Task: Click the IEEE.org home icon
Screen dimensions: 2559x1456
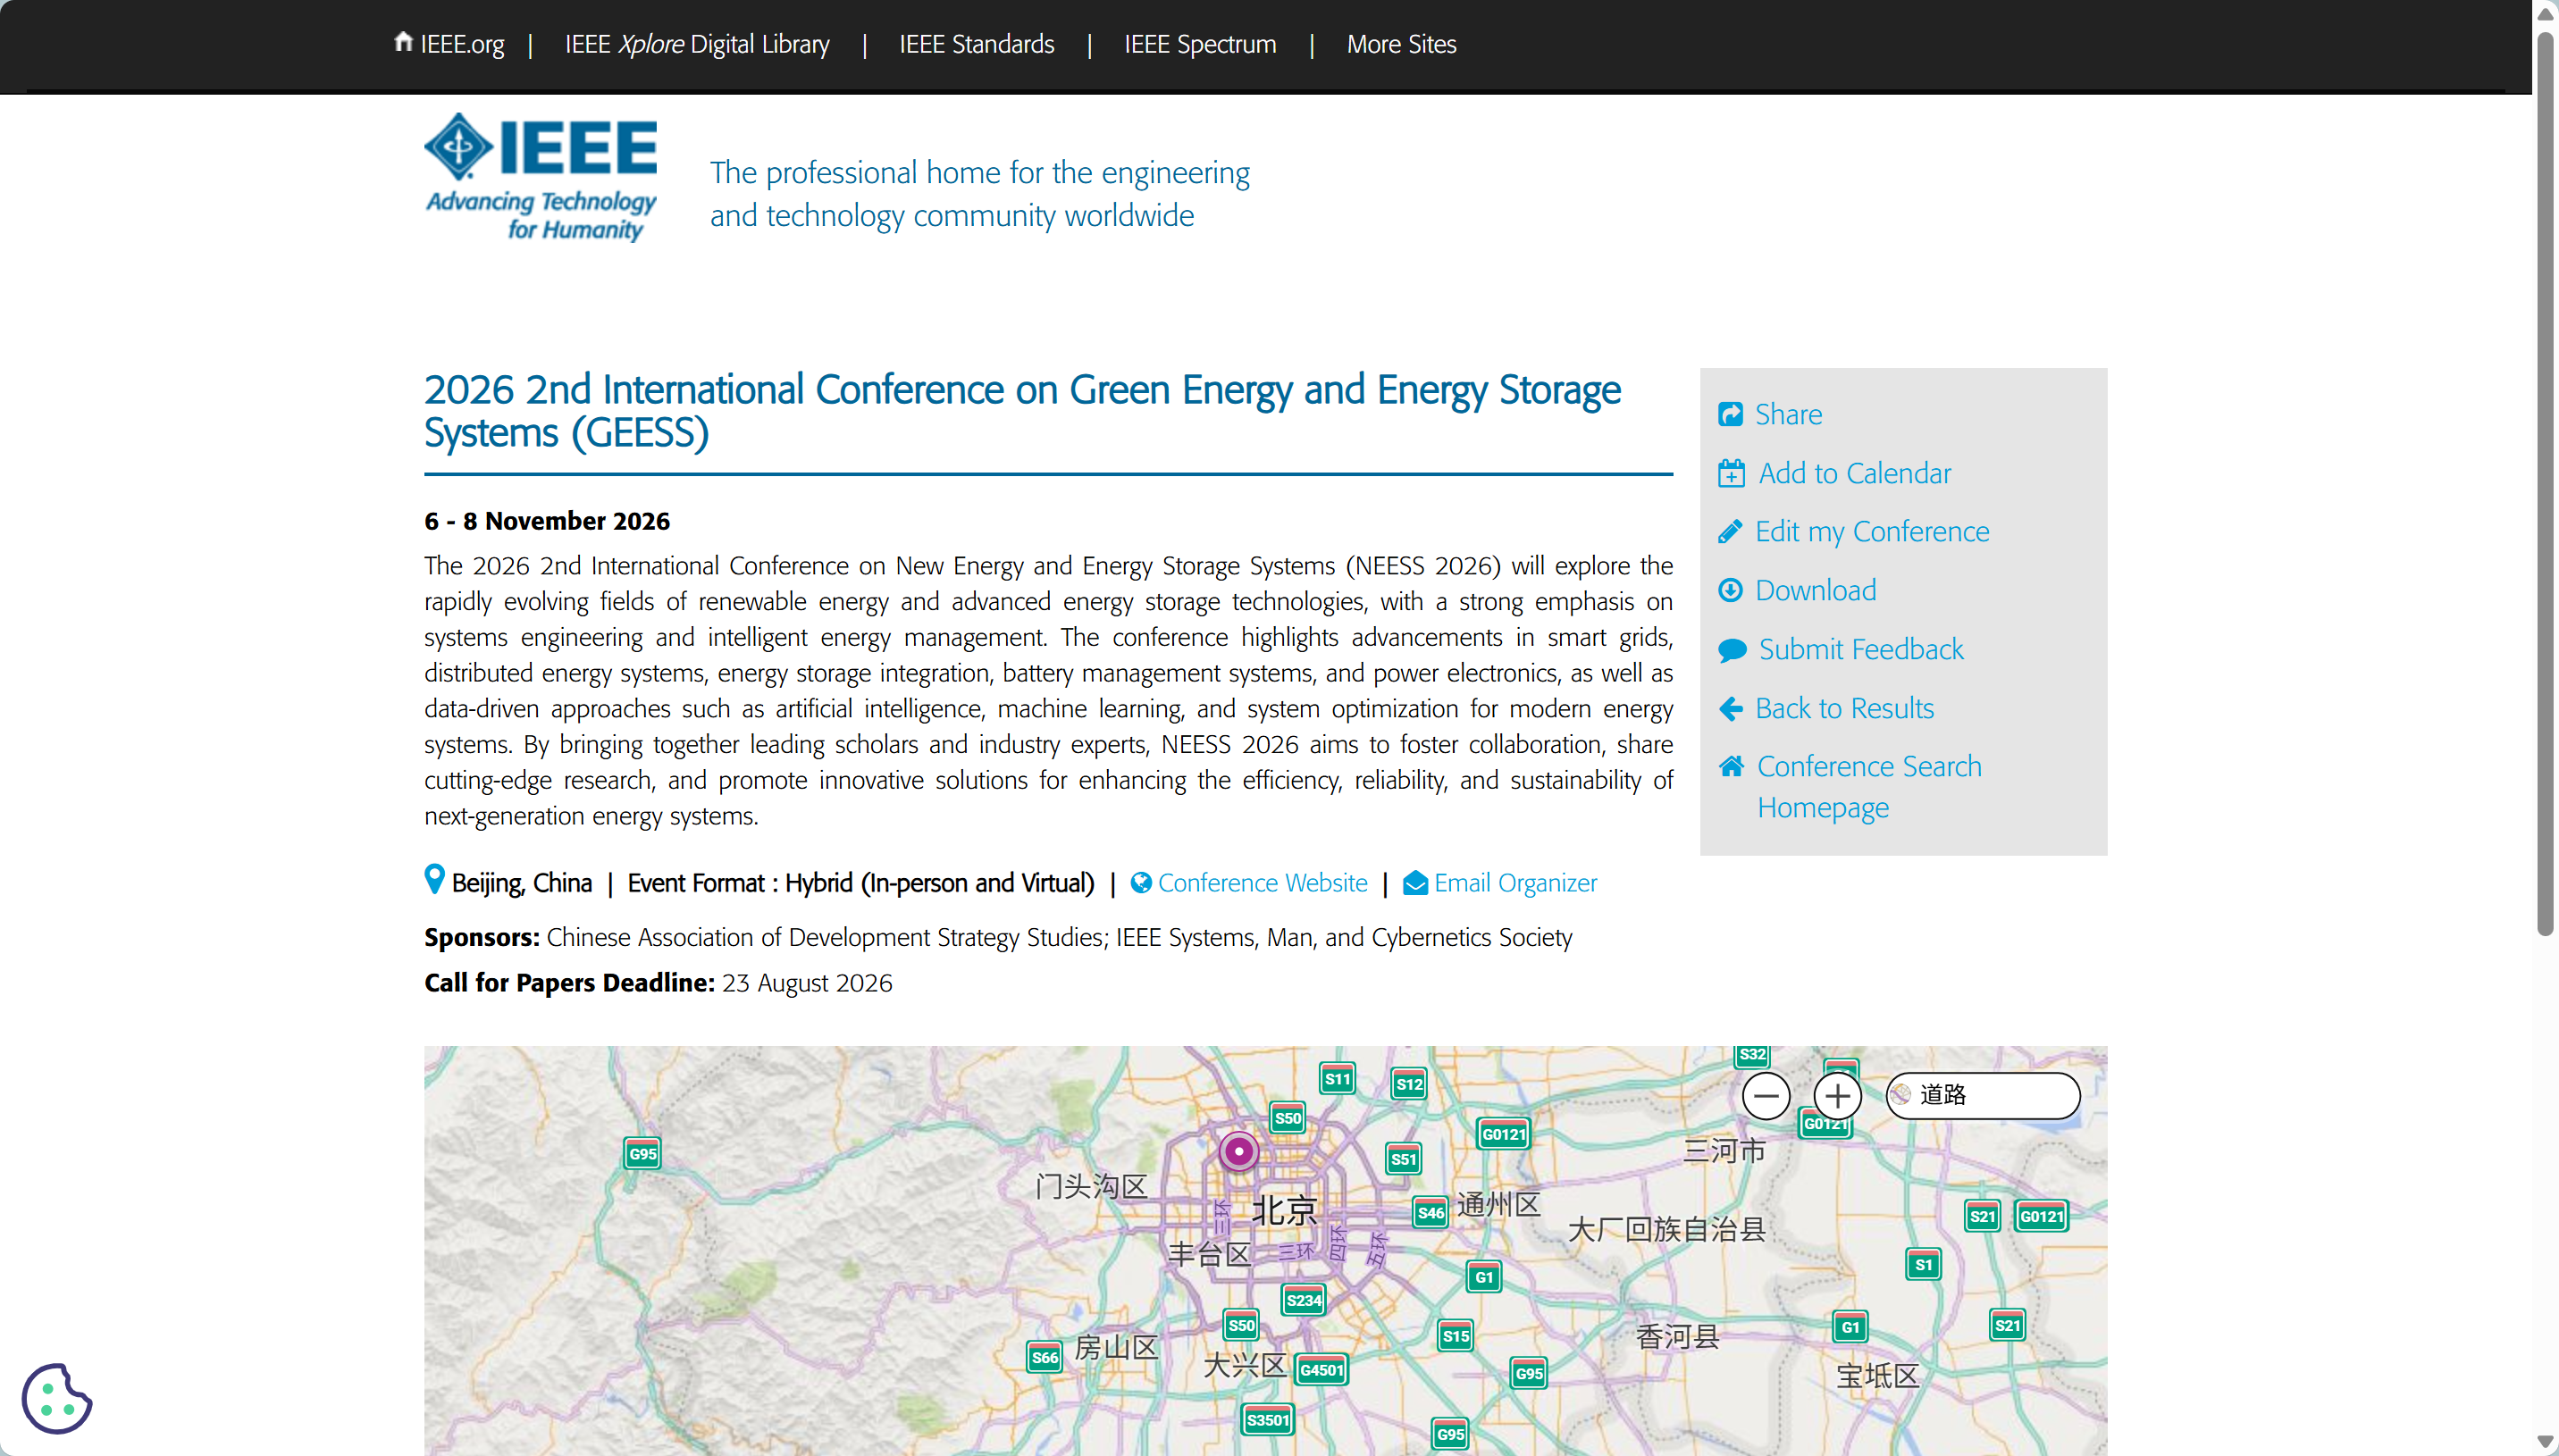Action: coord(403,42)
